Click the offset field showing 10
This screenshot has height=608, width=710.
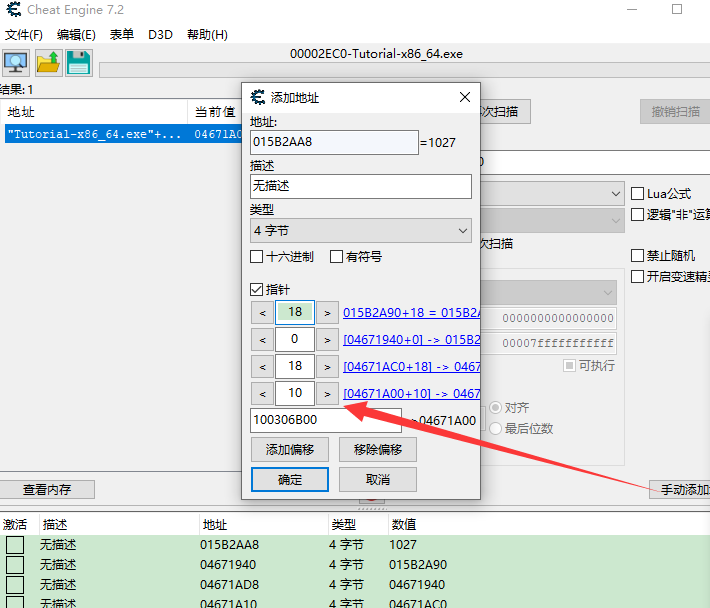pos(295,393)
